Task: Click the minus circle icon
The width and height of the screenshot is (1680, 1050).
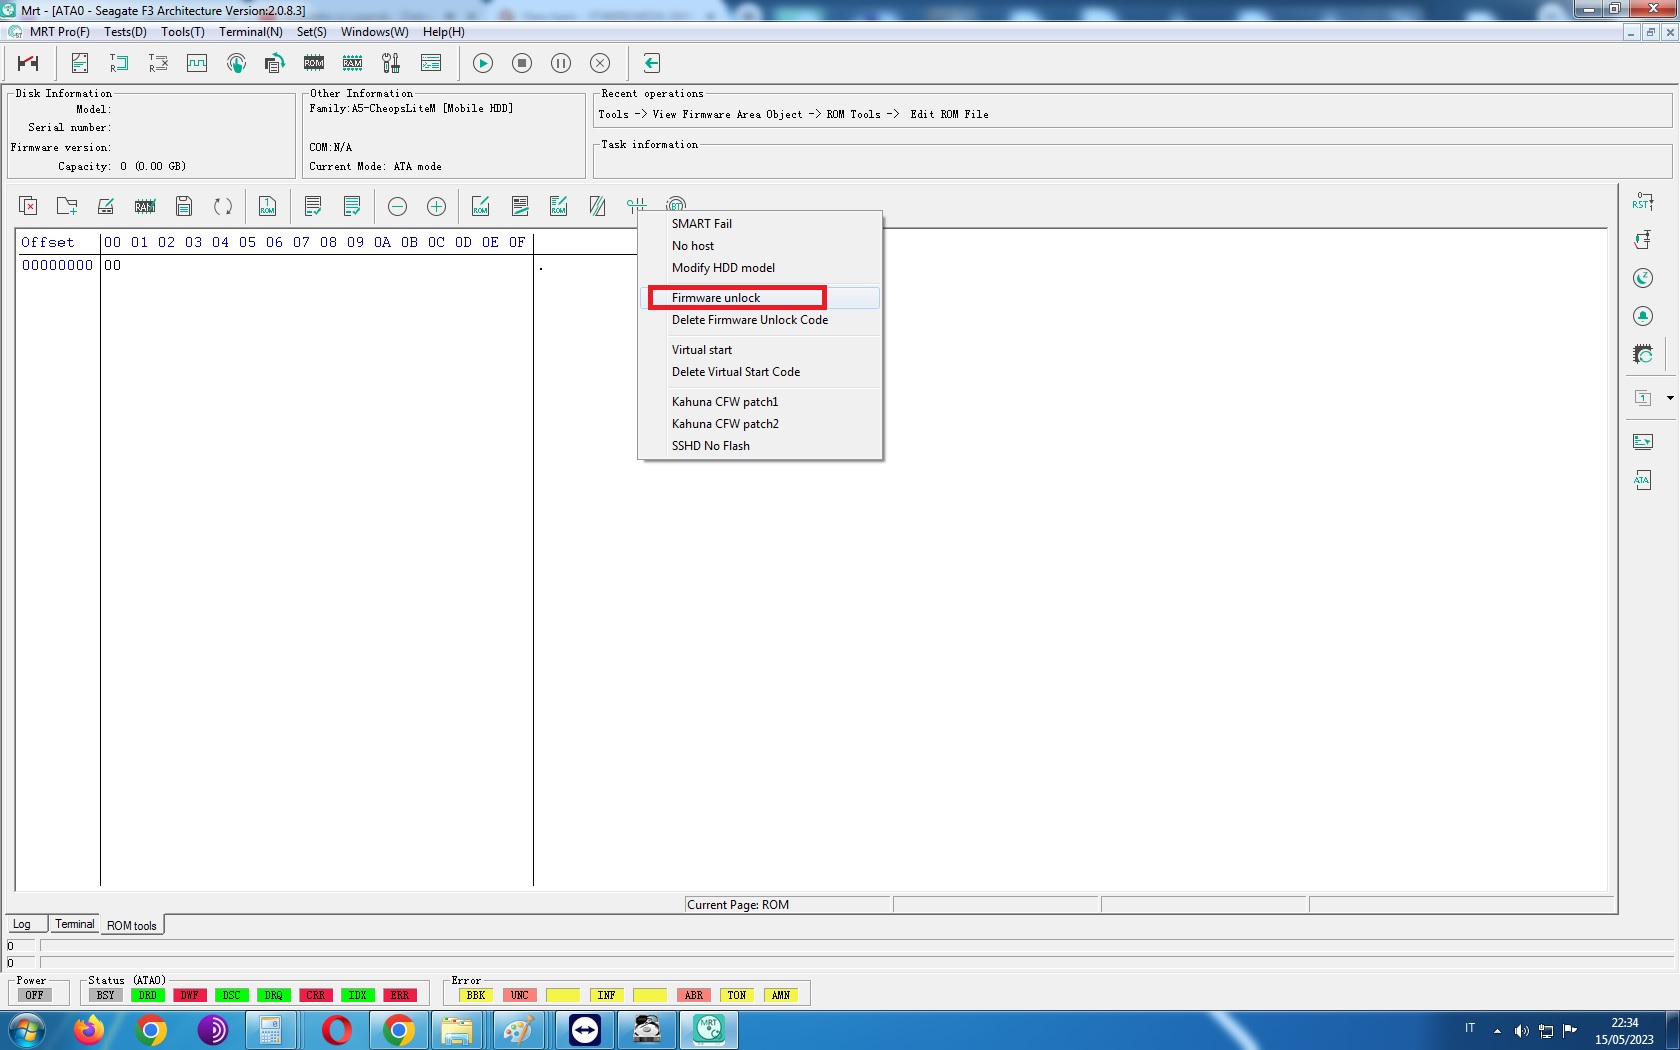Action: click(397, 206)
